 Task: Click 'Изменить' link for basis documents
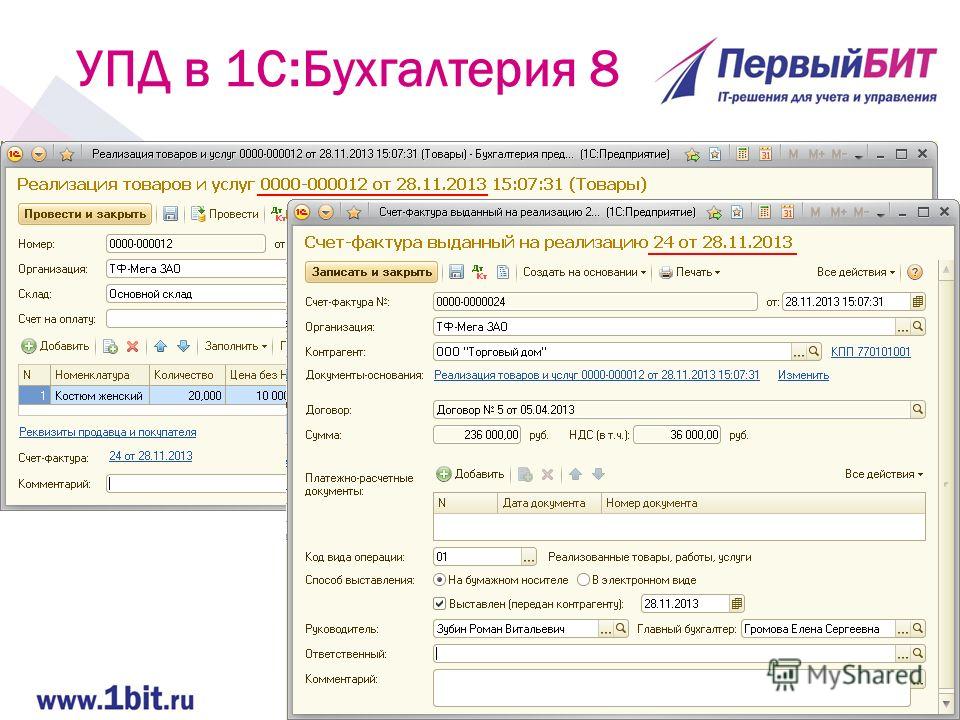(803, 375)
